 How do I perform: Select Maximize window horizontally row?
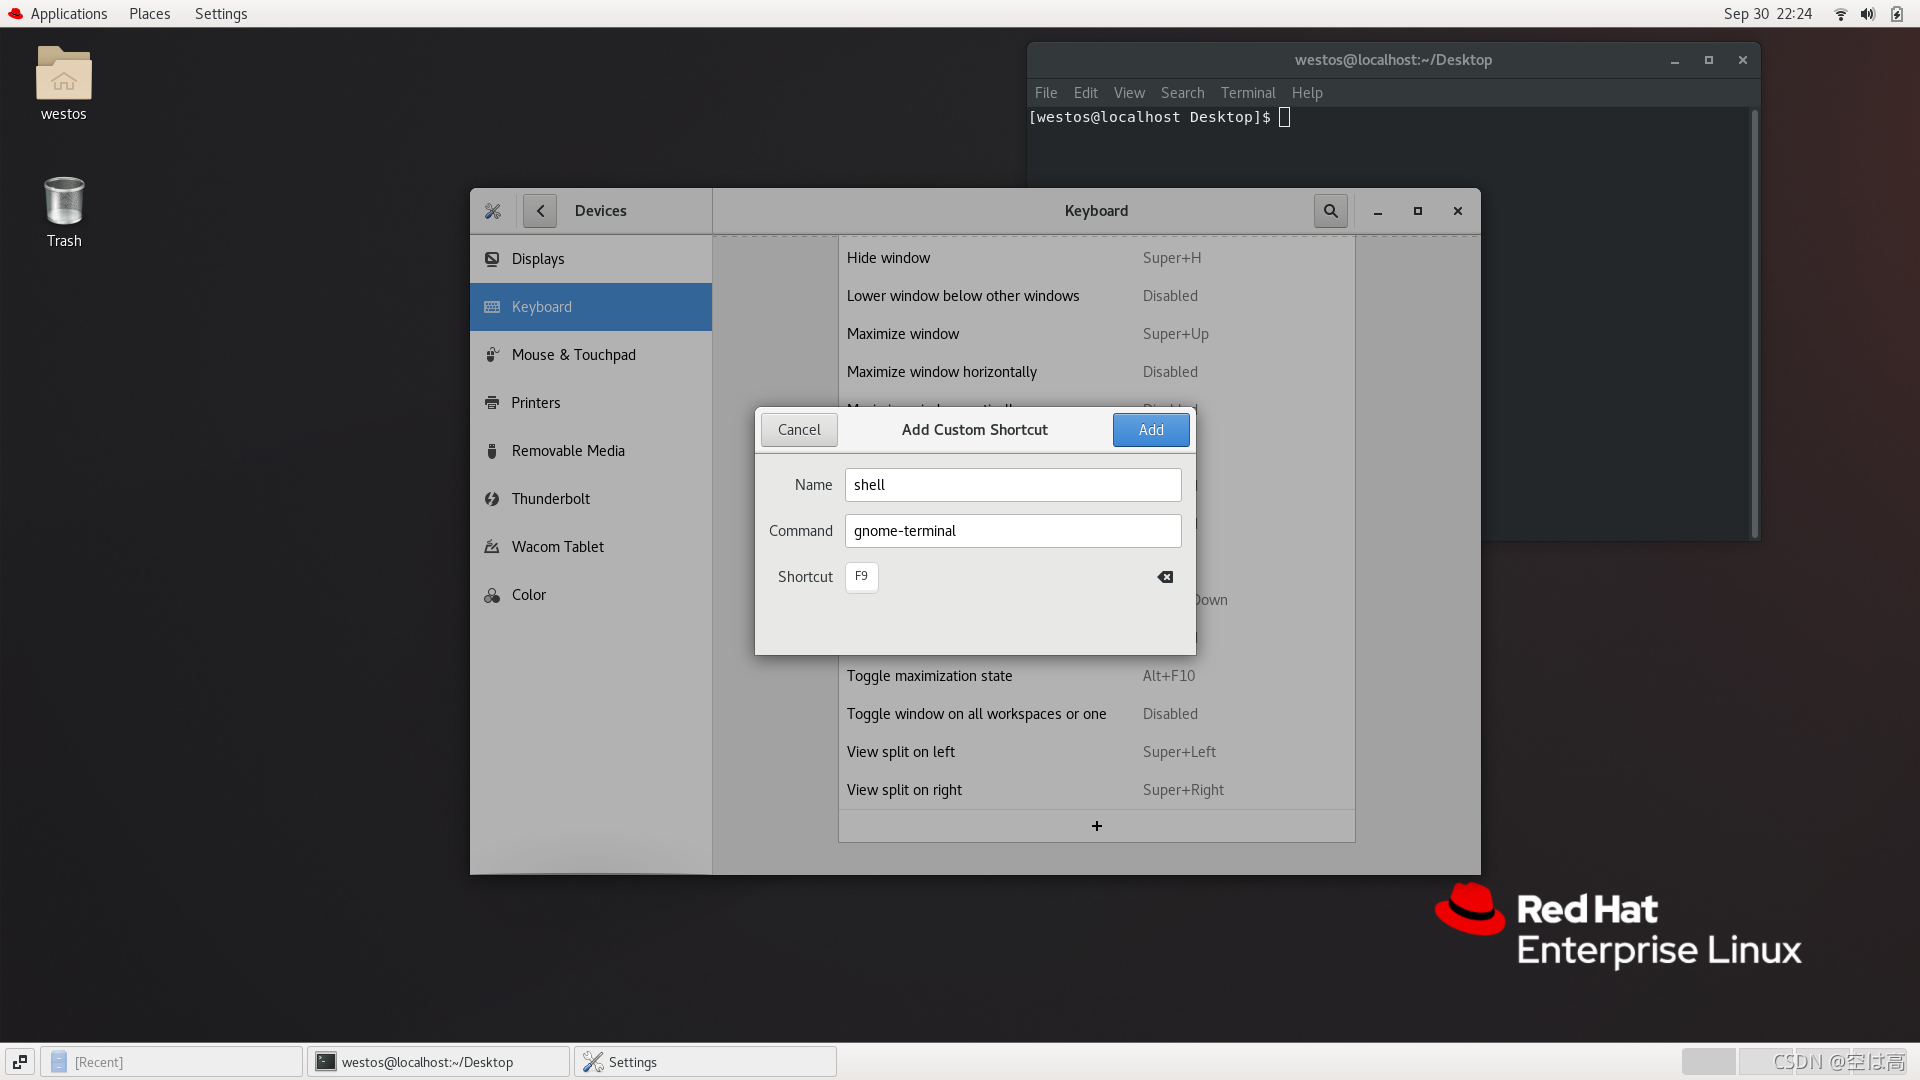tap(1097, 372)
